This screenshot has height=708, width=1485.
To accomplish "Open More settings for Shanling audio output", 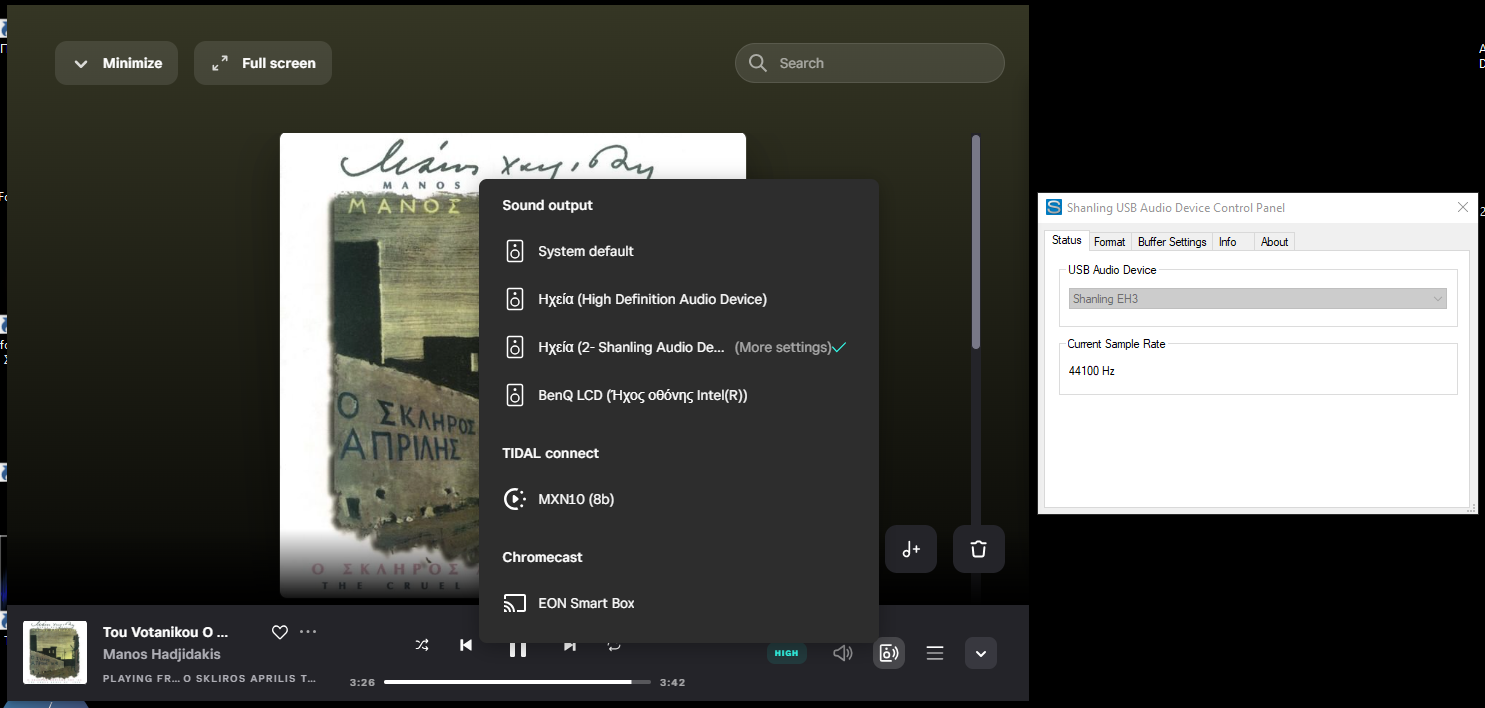I will pyautogui.click(x=780, y=347).
